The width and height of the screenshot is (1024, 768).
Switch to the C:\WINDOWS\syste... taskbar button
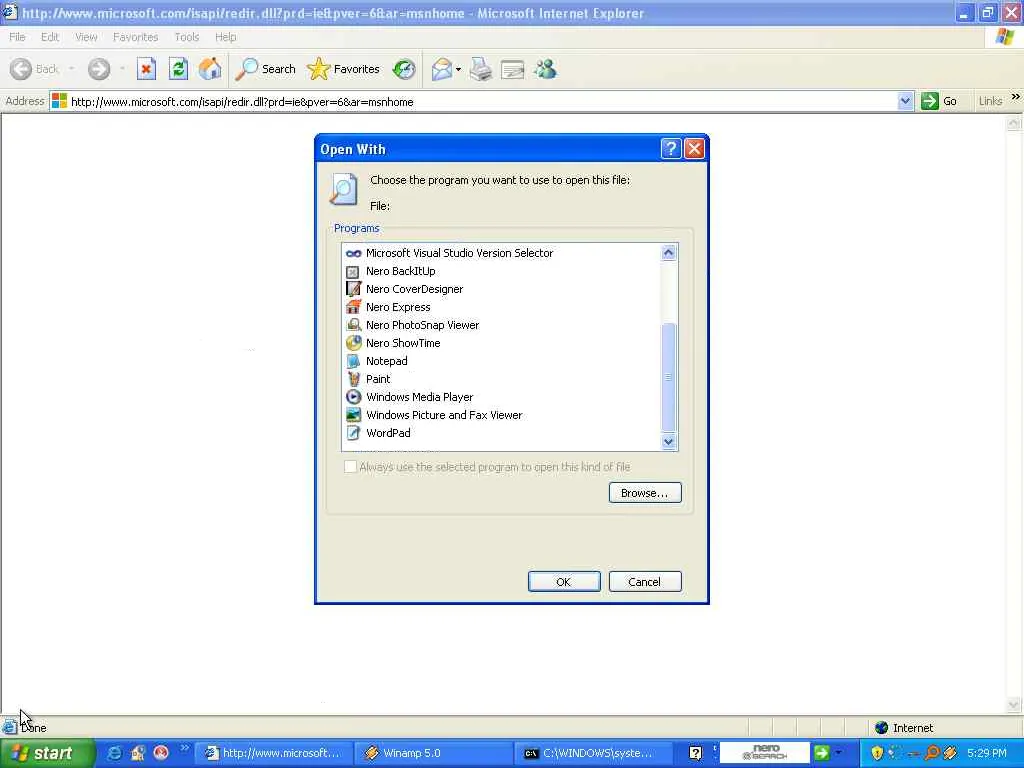(x=592, y=753)
